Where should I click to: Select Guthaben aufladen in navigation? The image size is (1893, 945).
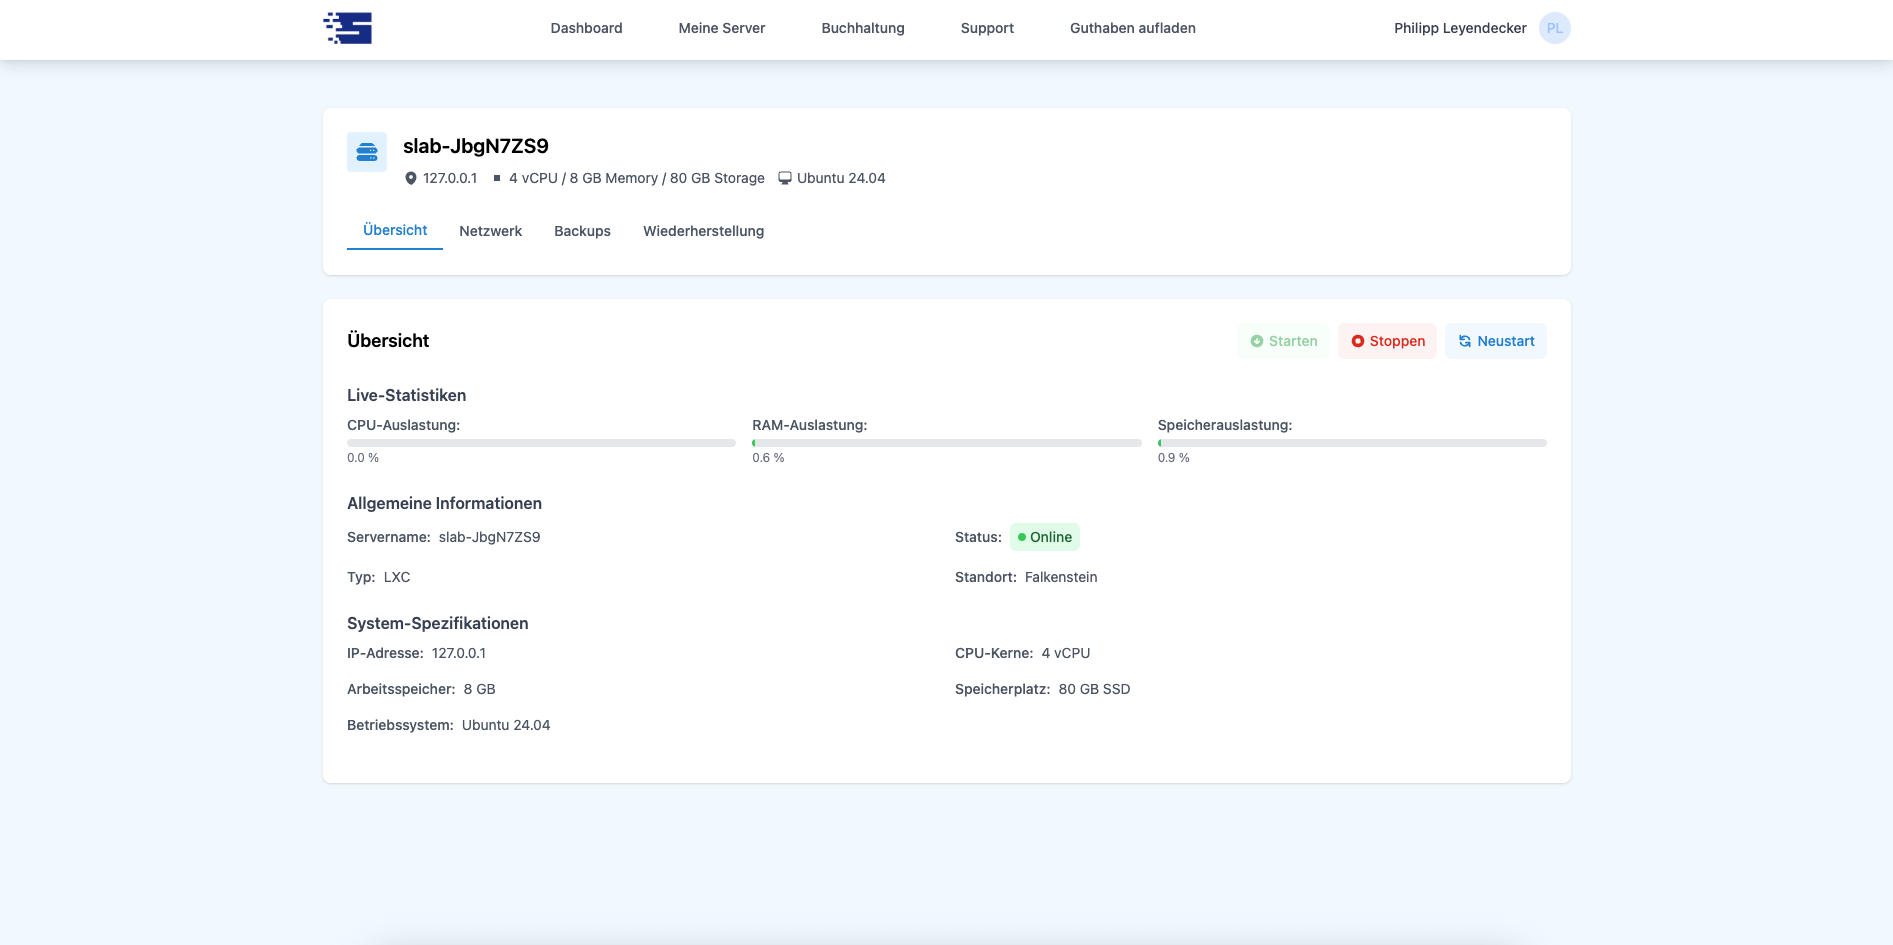[x=1132, y=28]
